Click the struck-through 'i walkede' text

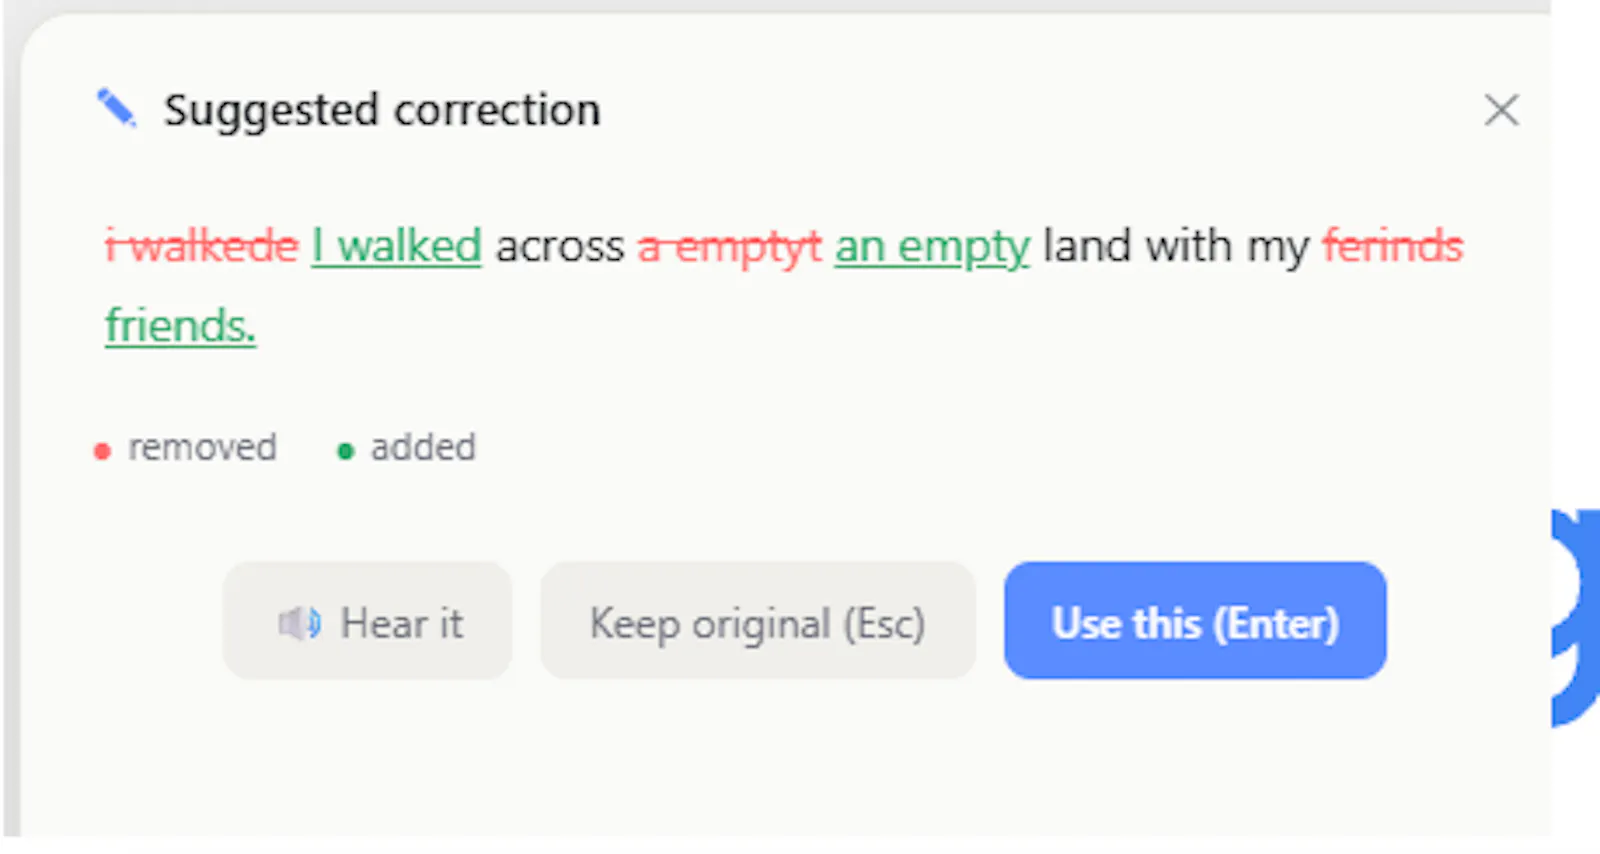point(202,246)
